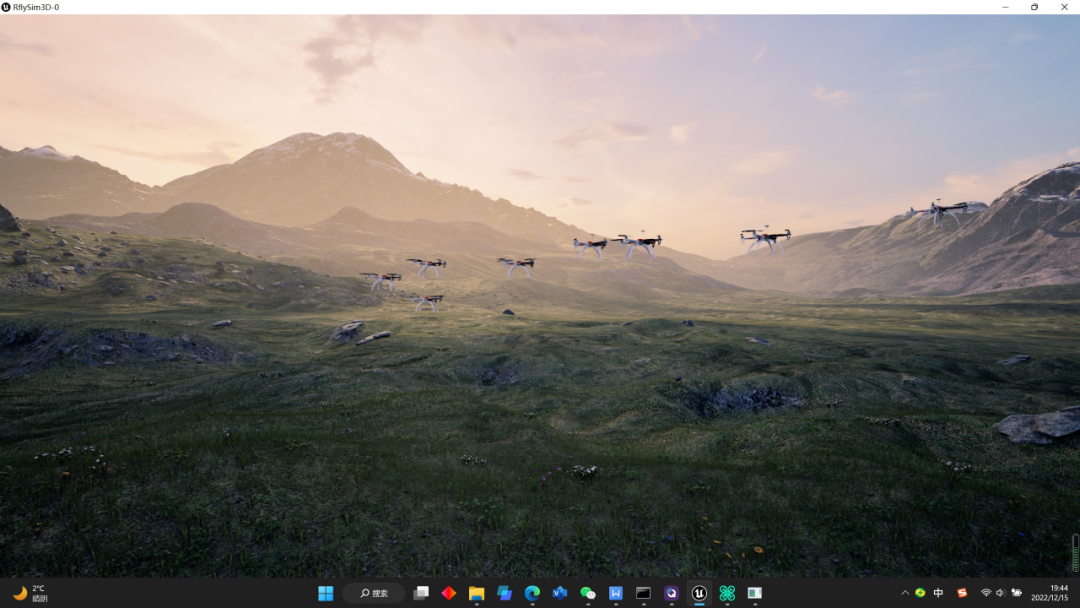
Task: Launch Microsoft Edge from the taskbar
Action: [x=532, y=593]
